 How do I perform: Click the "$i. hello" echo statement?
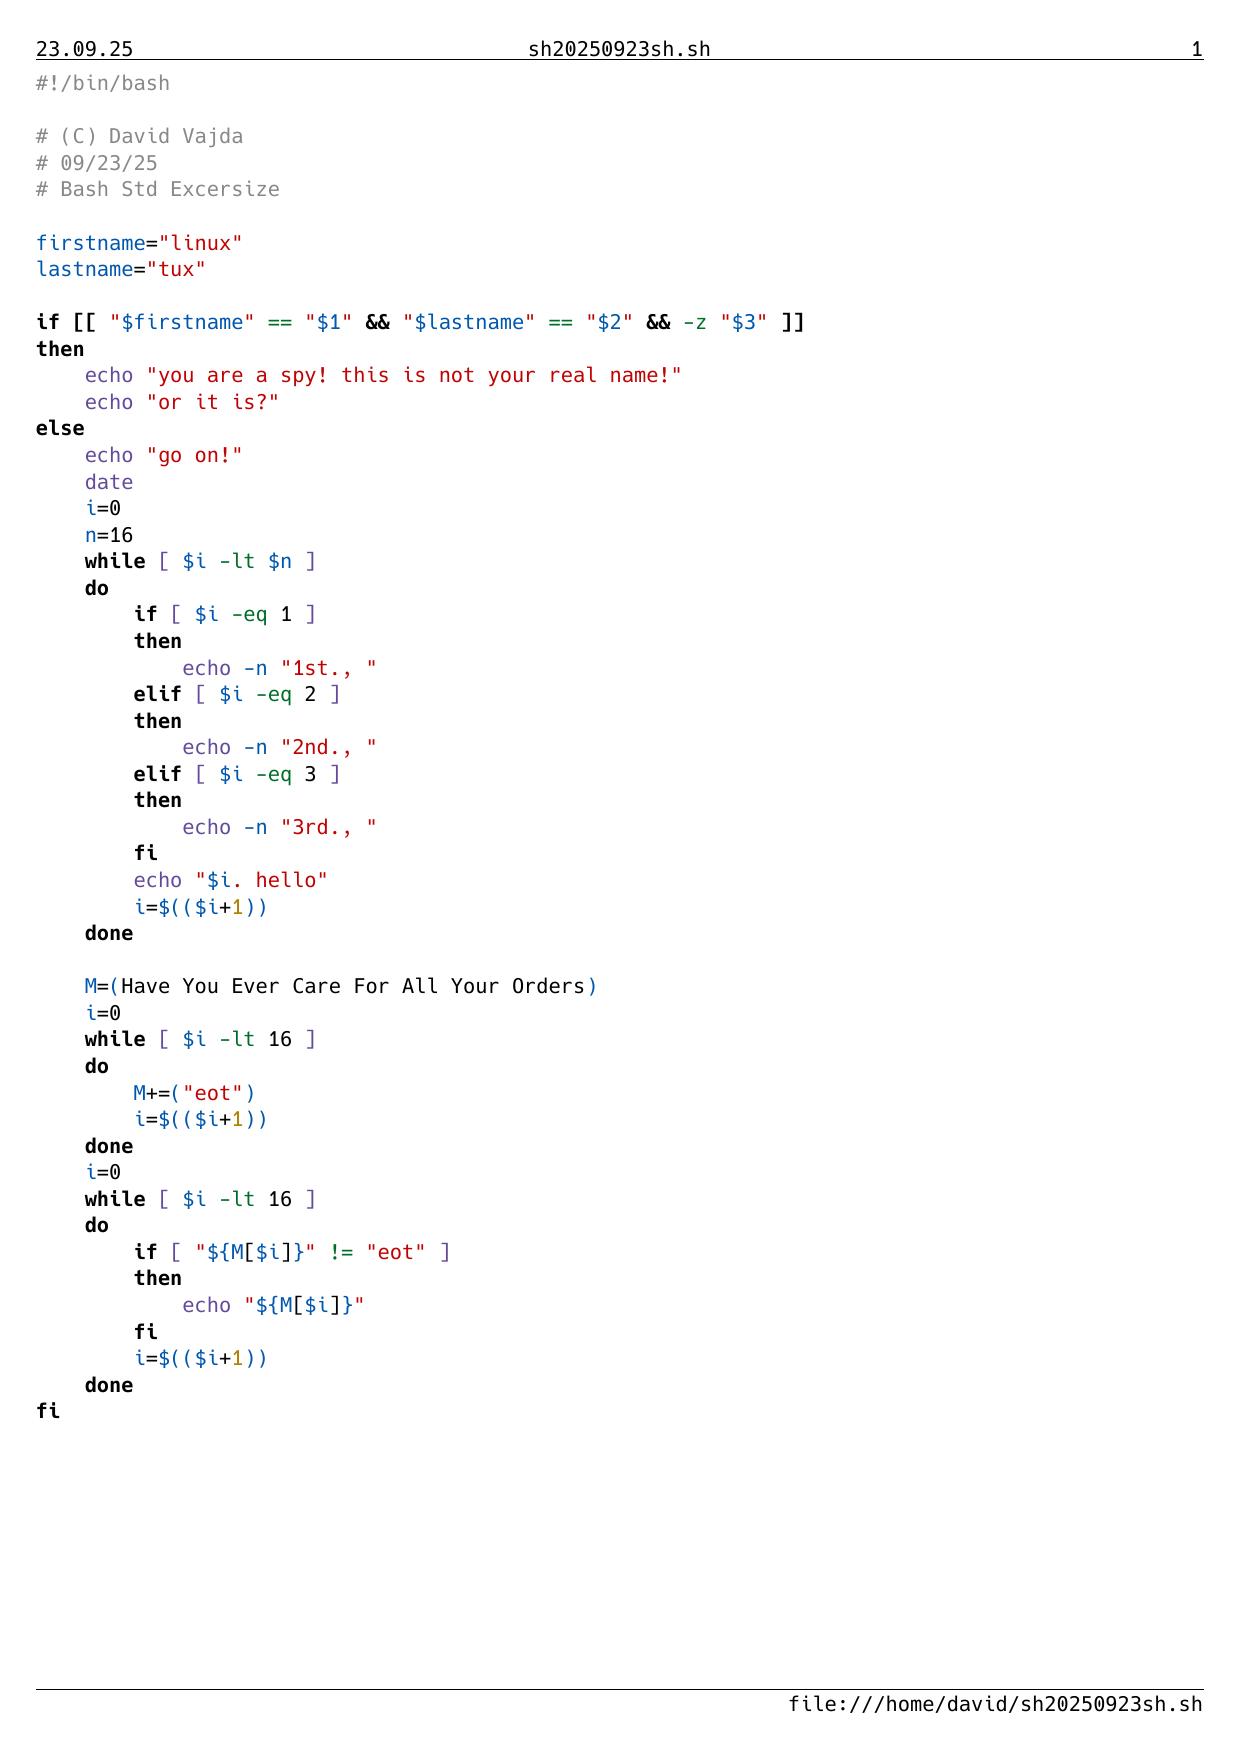tap(231, 880)
